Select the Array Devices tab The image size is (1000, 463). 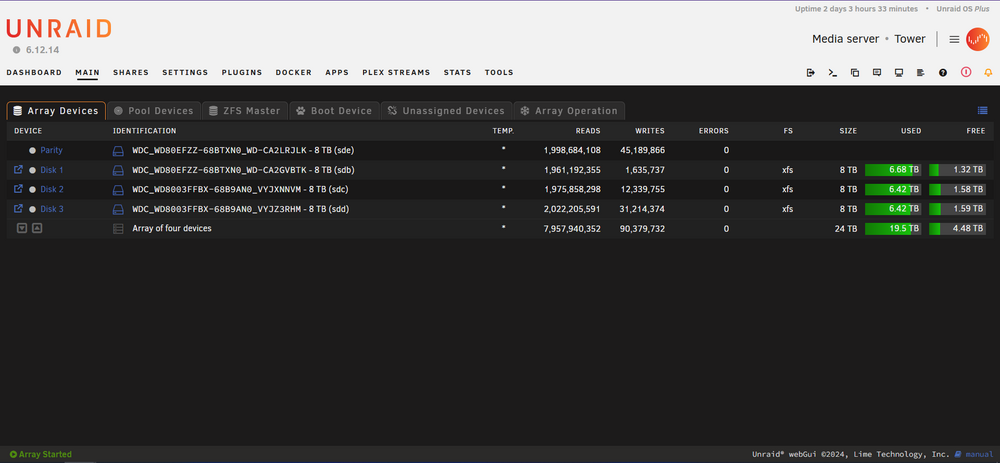point(56,110)
